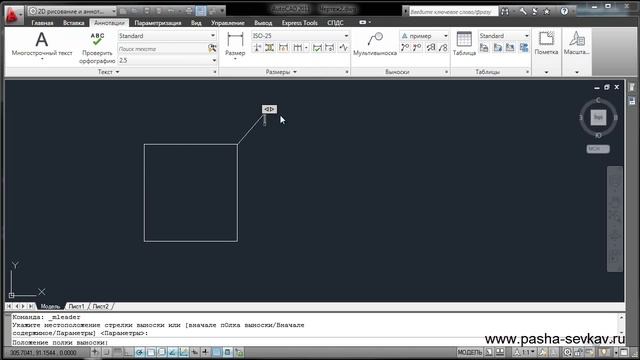Viewport: 640px width, 360px height.
Task: Click the Remove Leader icon
Action: pyautogui.click(x=417, y=48)
